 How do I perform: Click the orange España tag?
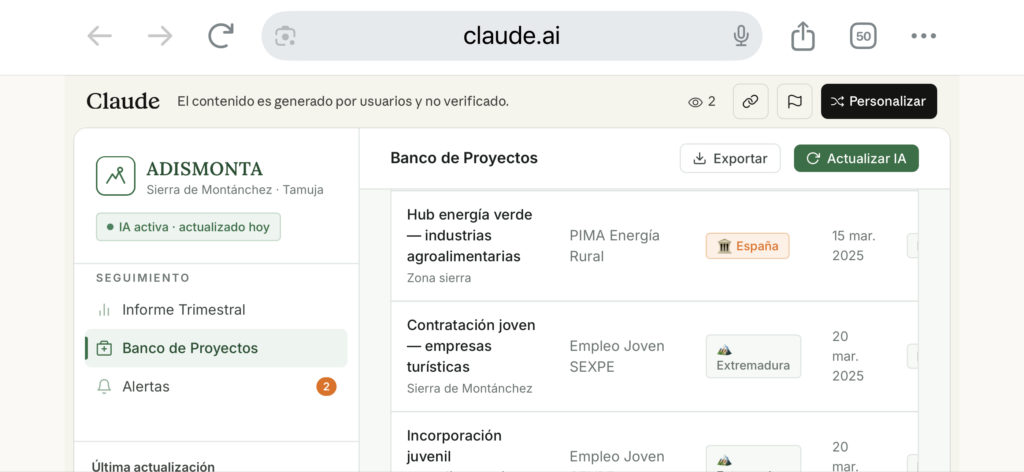click(x=748, y=246)
